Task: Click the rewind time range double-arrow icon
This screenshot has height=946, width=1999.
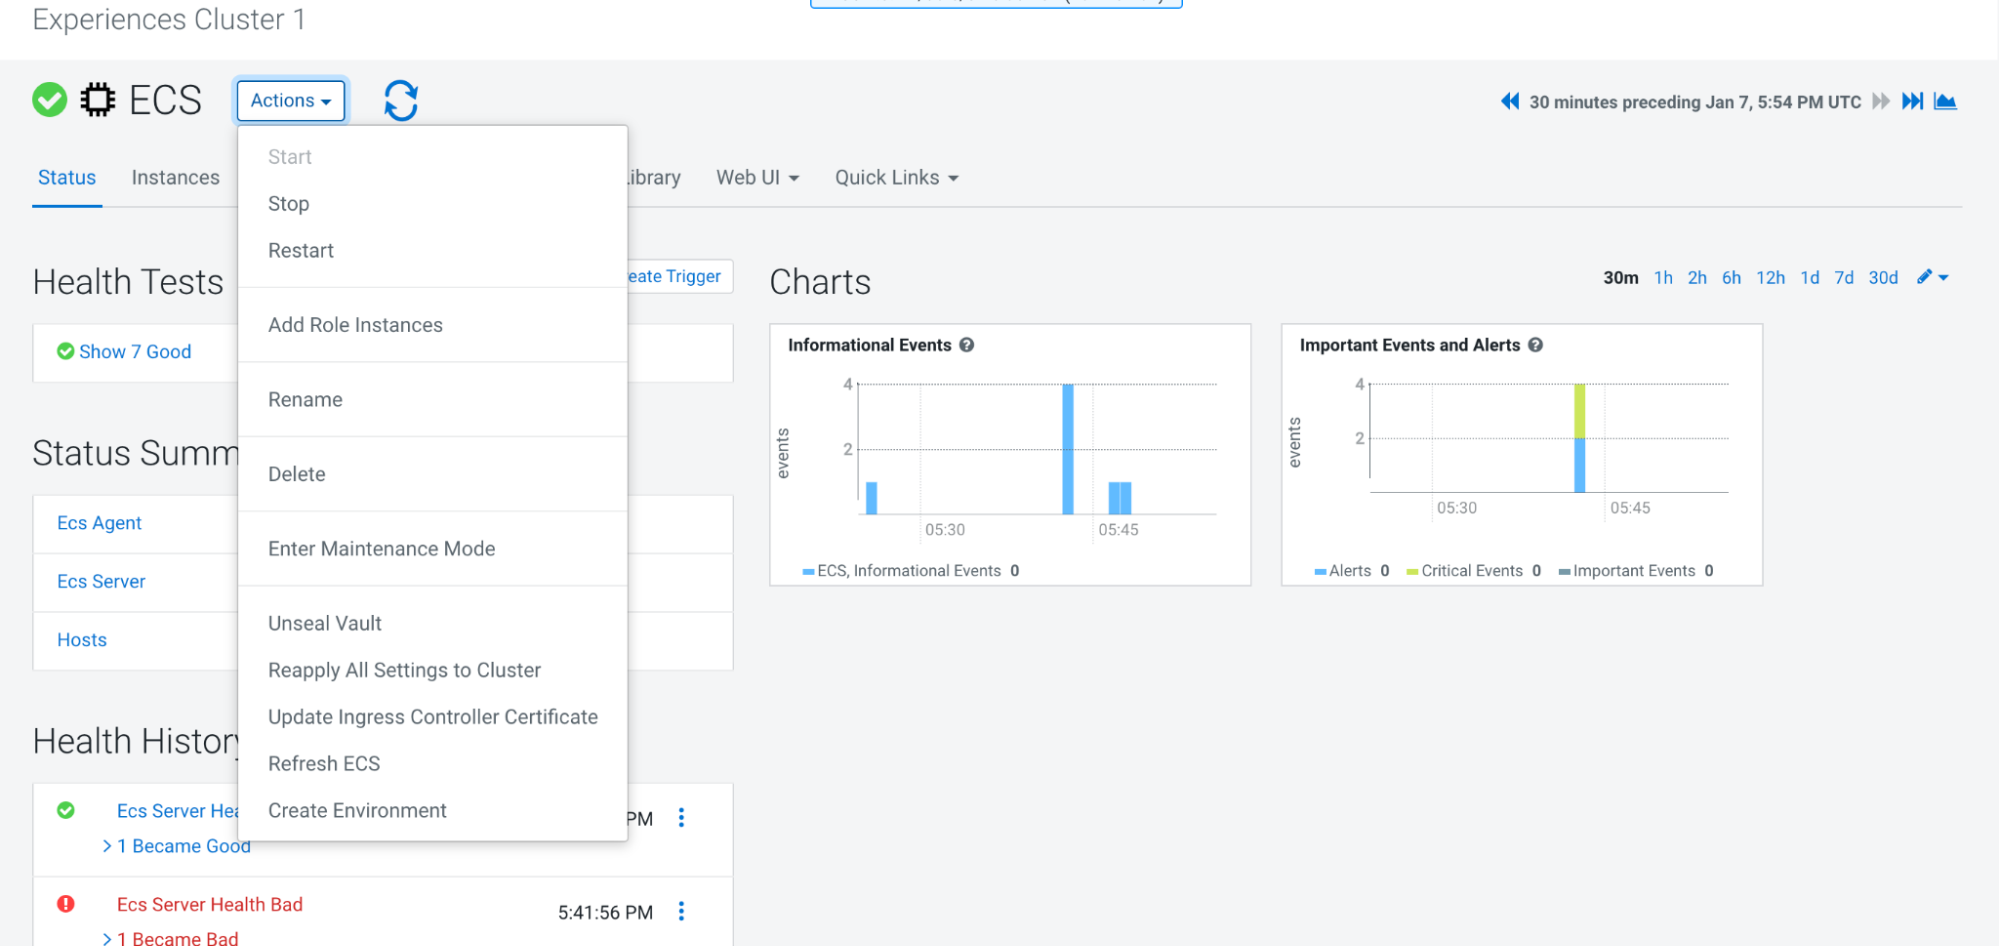Action: [x=1510, y=101]
